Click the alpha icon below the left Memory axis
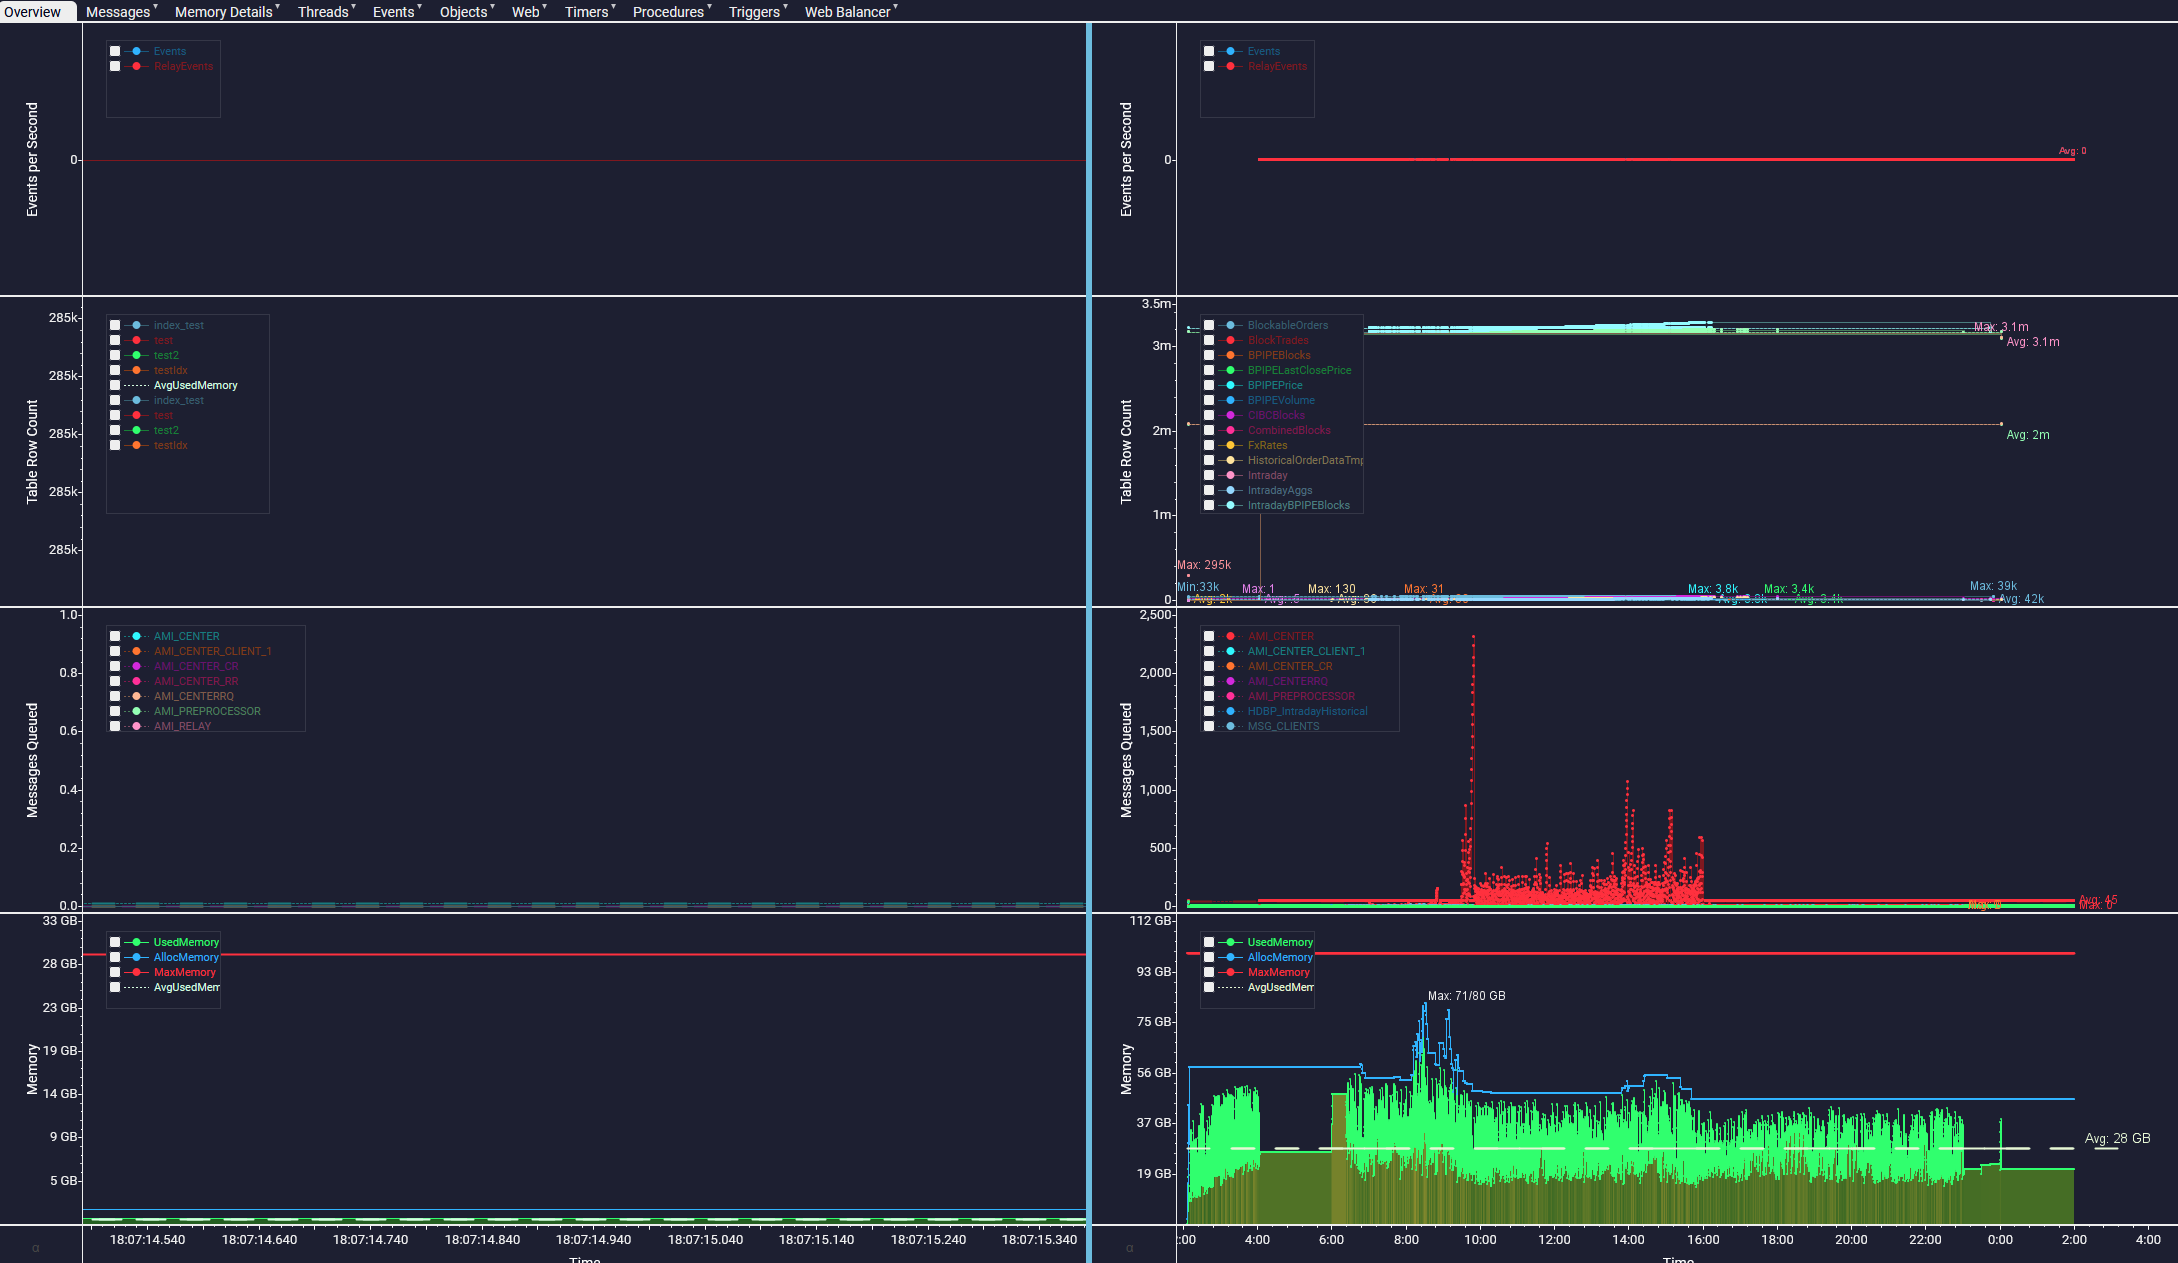The width and height of the screenshot is (2178, 1263). [36, 1248]
